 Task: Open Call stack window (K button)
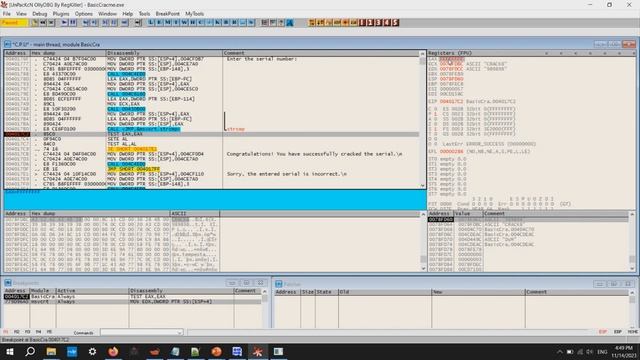[x=218, y=22]
